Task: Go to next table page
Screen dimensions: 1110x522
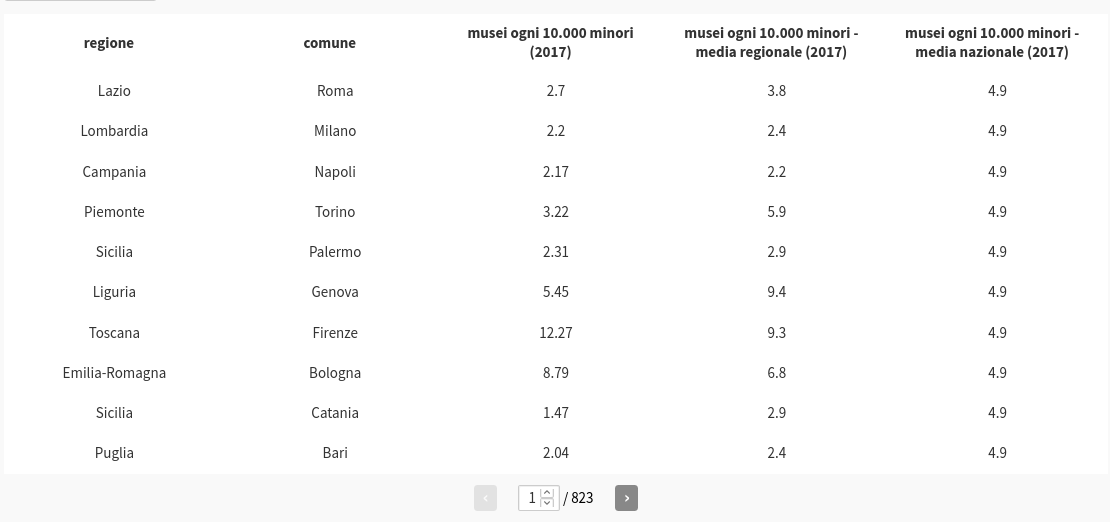Action: tap(626, 498)
